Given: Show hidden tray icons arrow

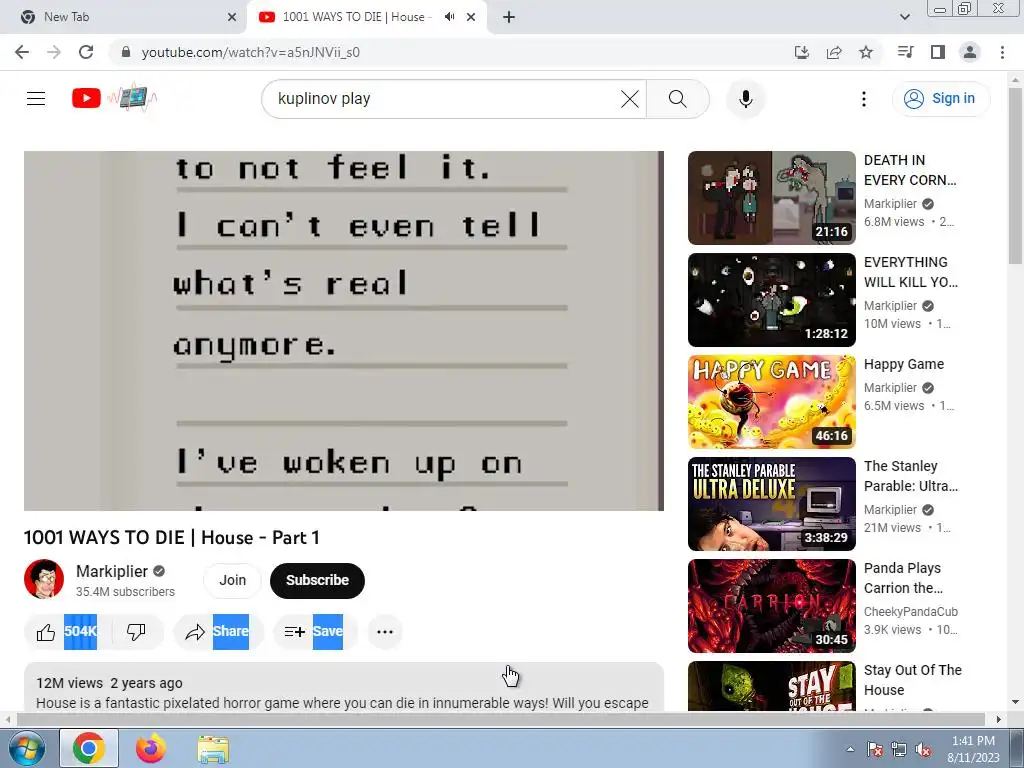Looking at the screenshot, I should (850, 749).
